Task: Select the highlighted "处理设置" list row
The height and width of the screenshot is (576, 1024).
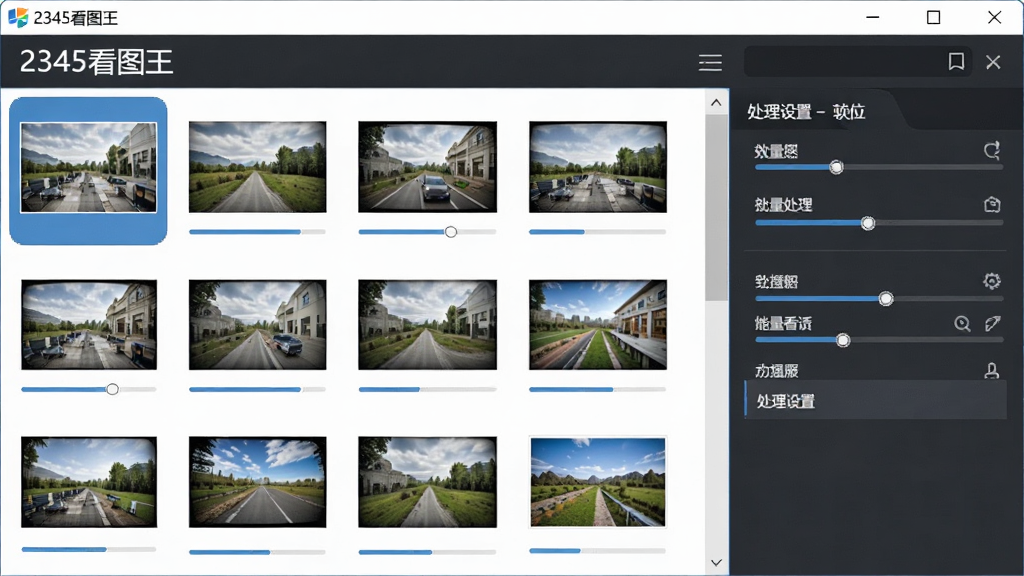Action: pyautogui.click(x=875, y=400)
